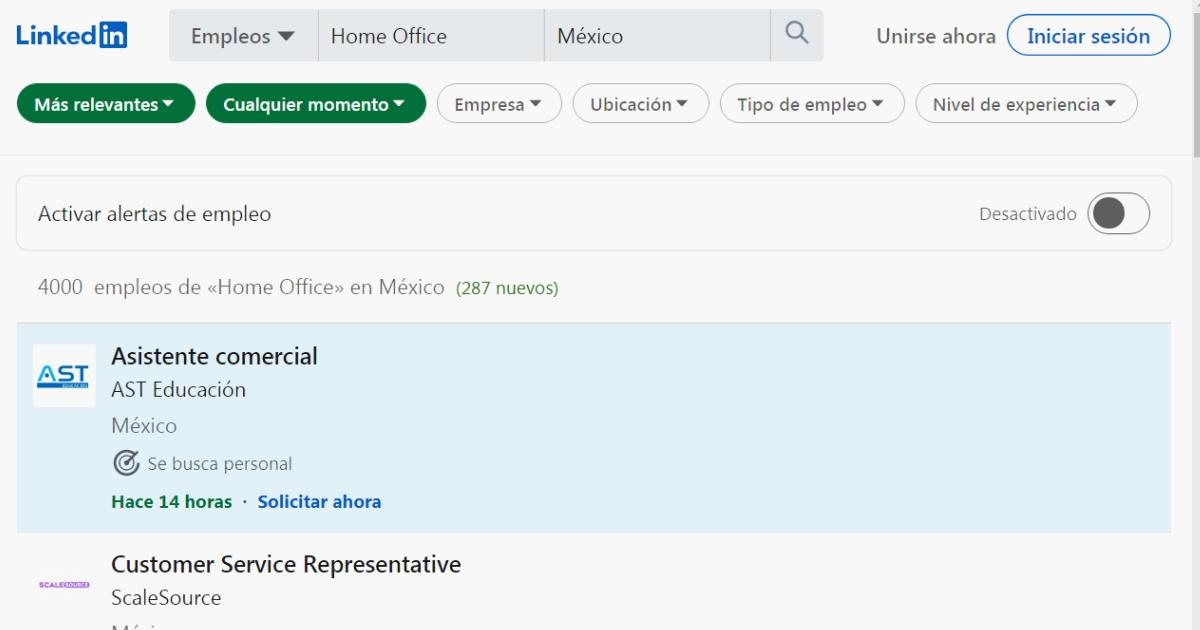Expand the Ubicación filter
Screen dimensions: 1200x630
coord(641,104)
